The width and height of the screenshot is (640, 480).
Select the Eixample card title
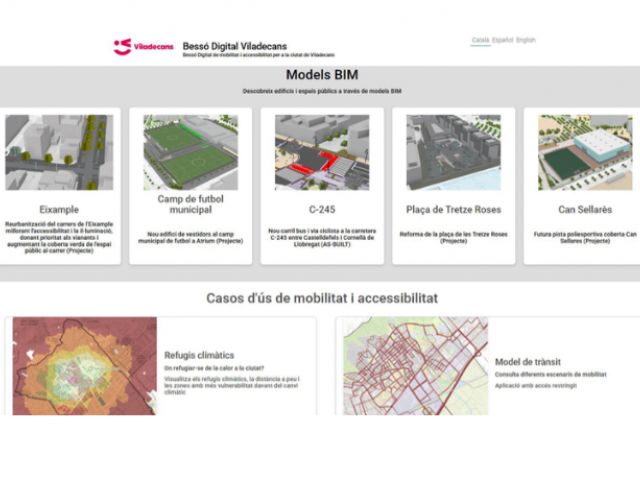tap(59, 209)
